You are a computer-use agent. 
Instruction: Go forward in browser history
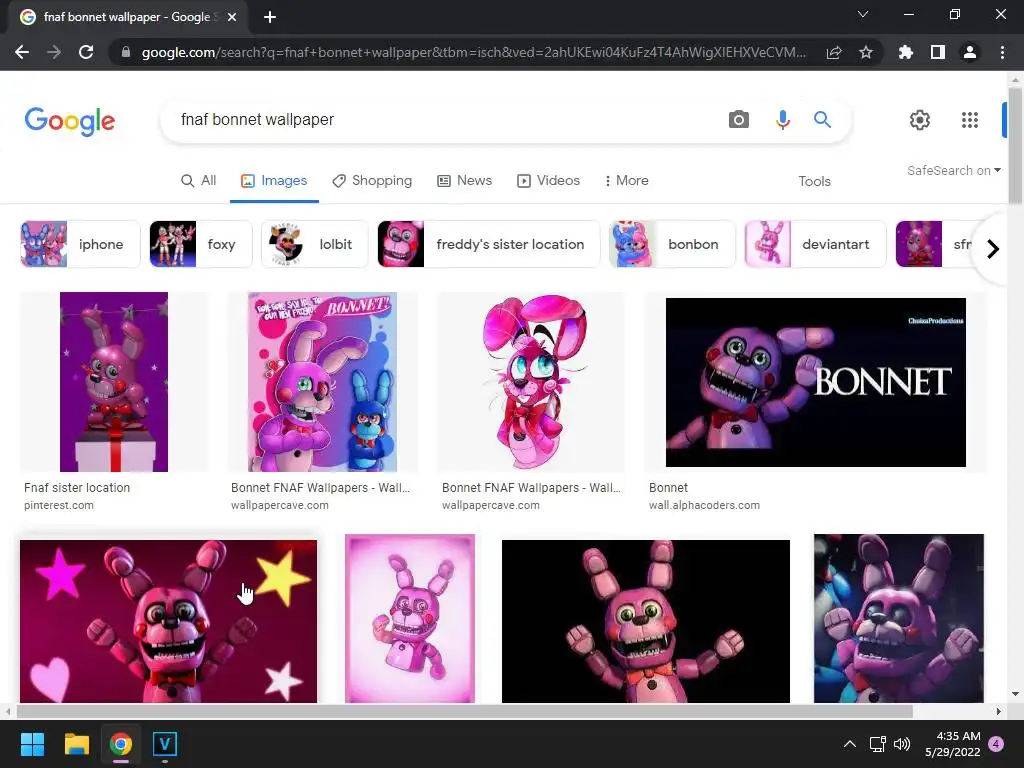pos(54,52)
